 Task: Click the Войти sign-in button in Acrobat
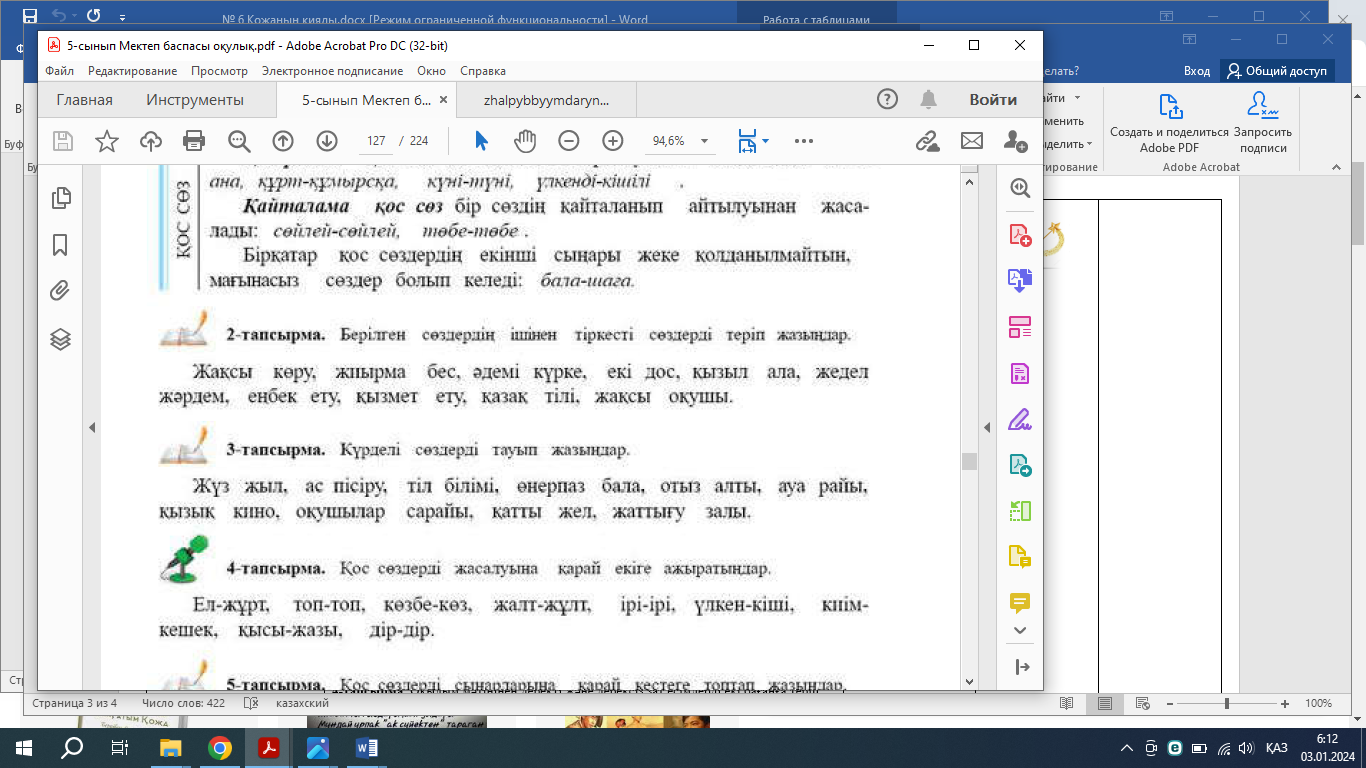993,100
